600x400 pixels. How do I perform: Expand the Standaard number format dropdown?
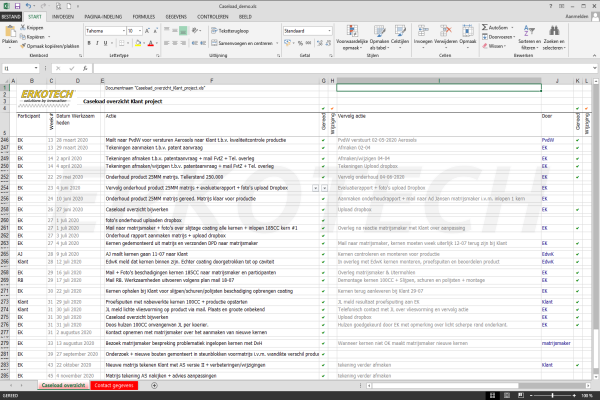coord(331,31)
